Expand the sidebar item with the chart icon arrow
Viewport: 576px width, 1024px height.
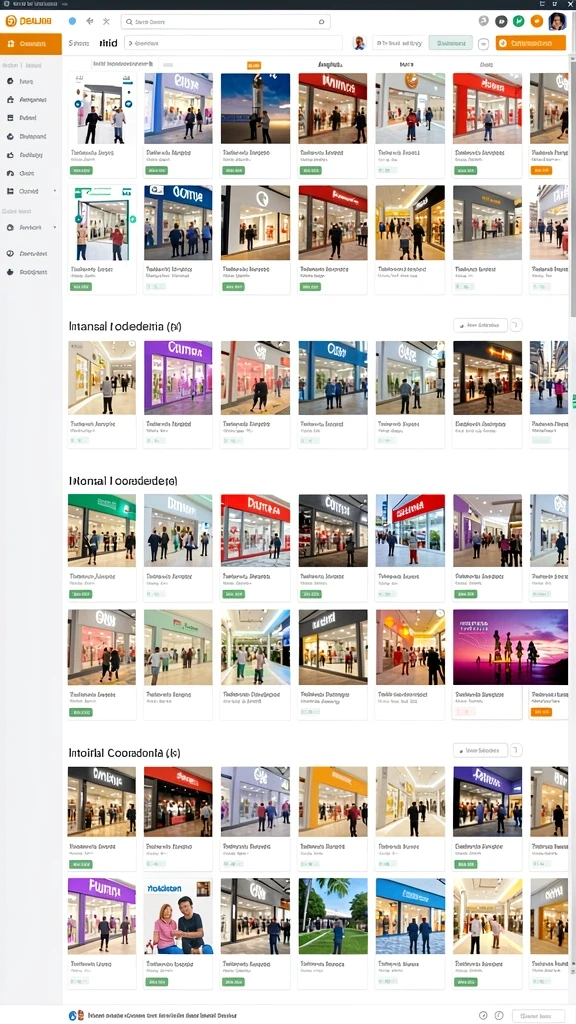click(x=55, y=191)
